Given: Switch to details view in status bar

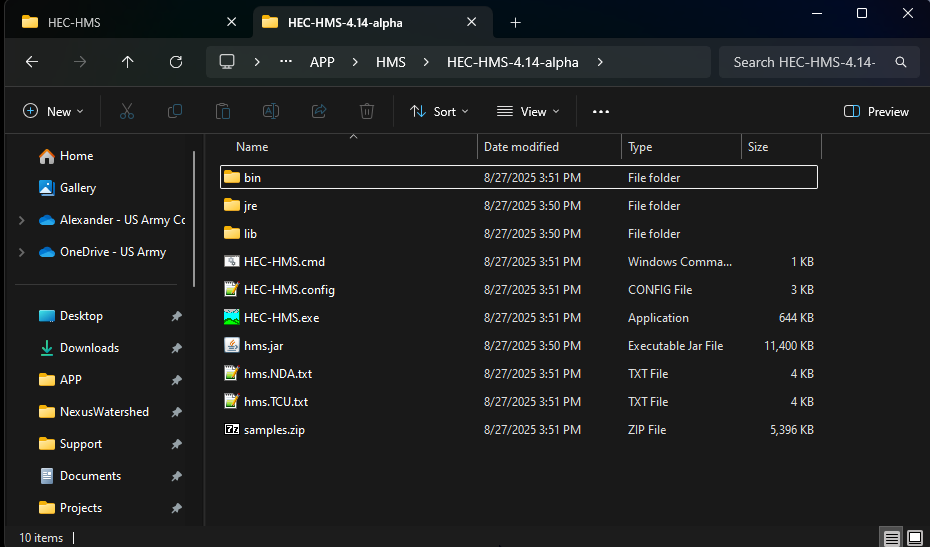Looking at the screenshot, I should pos(890,538).
